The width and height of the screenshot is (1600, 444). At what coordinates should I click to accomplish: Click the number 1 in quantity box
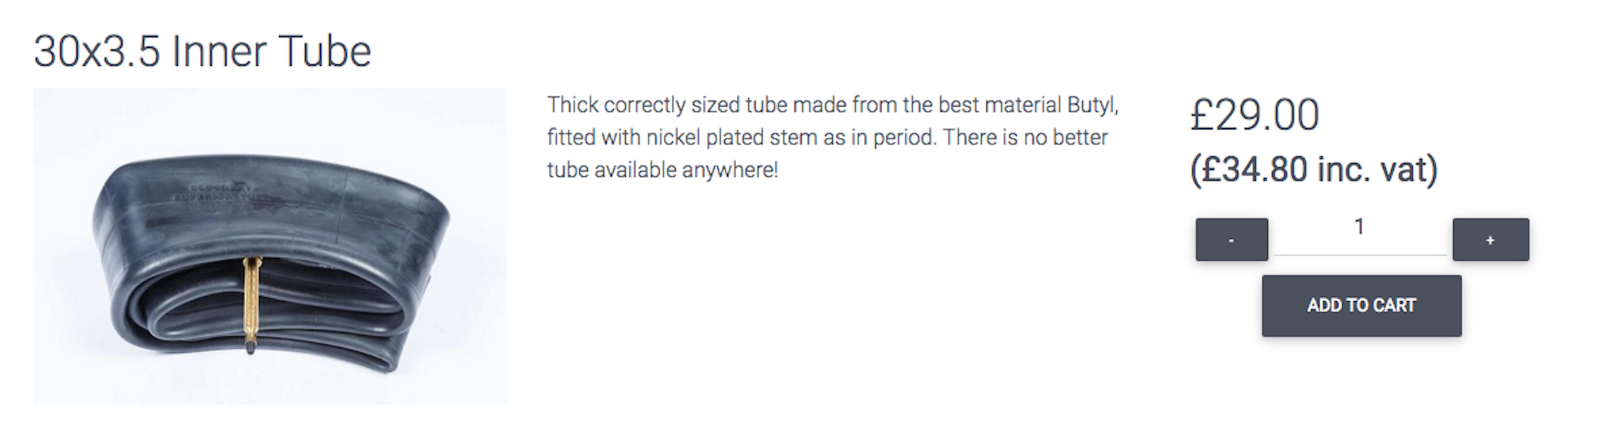click(x=1359, y=227)
